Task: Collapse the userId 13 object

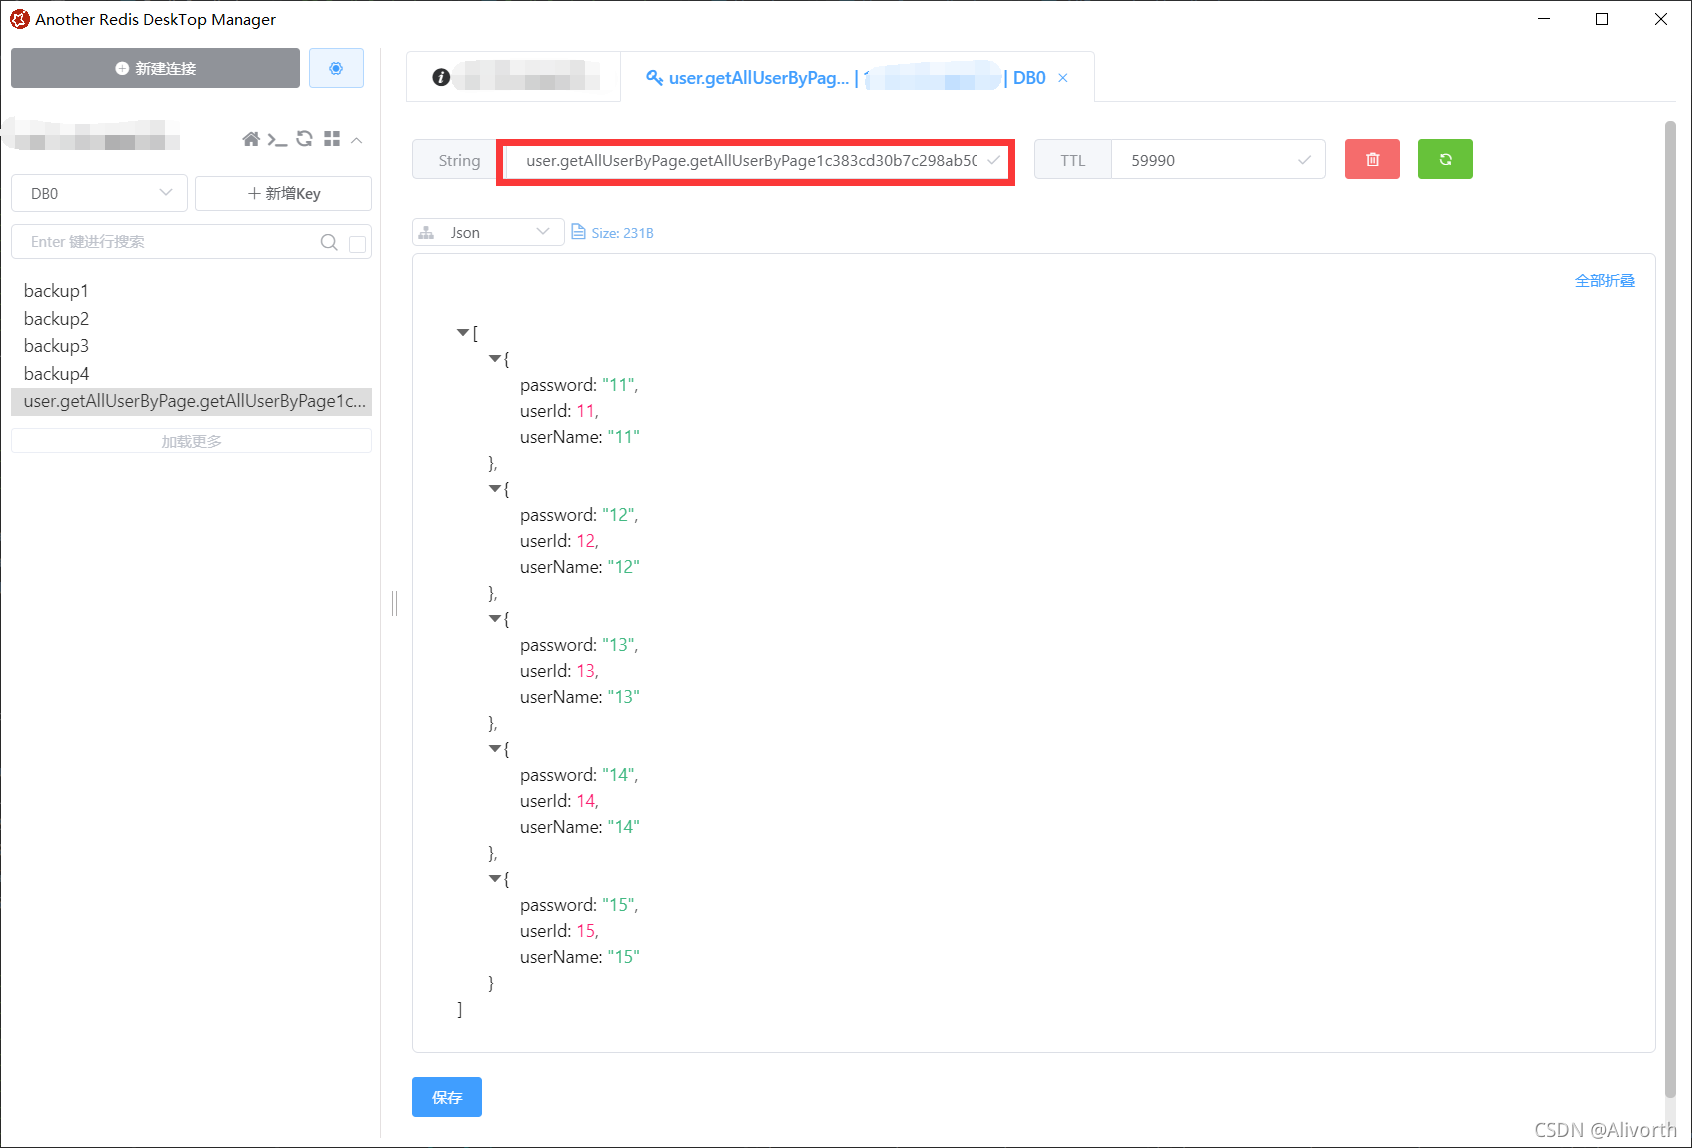Action: 495,618
